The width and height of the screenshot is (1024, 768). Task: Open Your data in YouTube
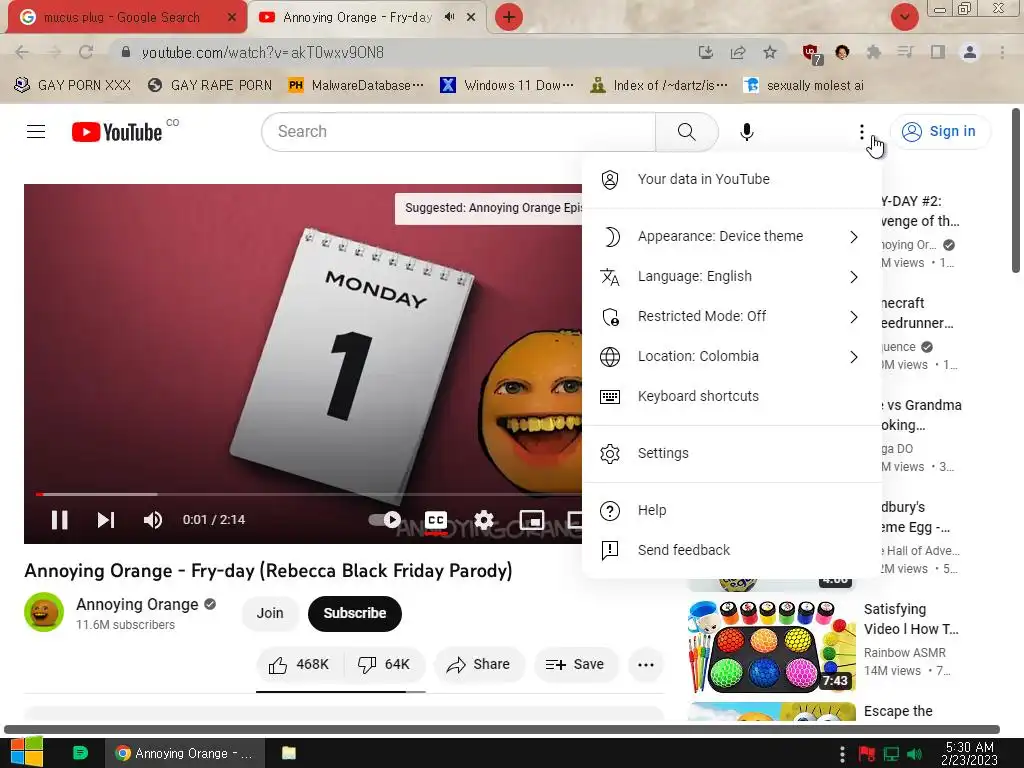point(731,180)
